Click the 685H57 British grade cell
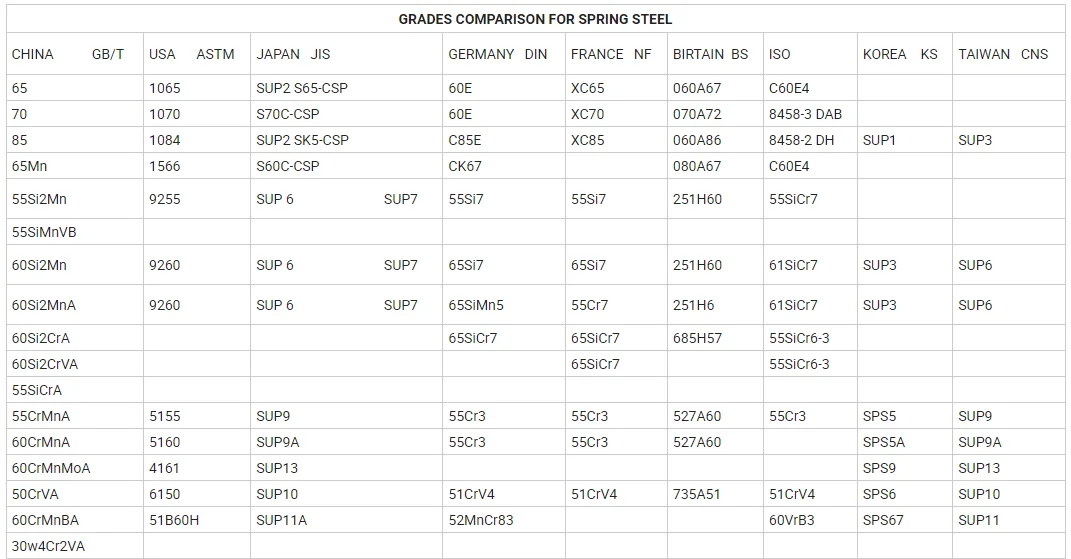The image size is (1071, 559). 715,338
